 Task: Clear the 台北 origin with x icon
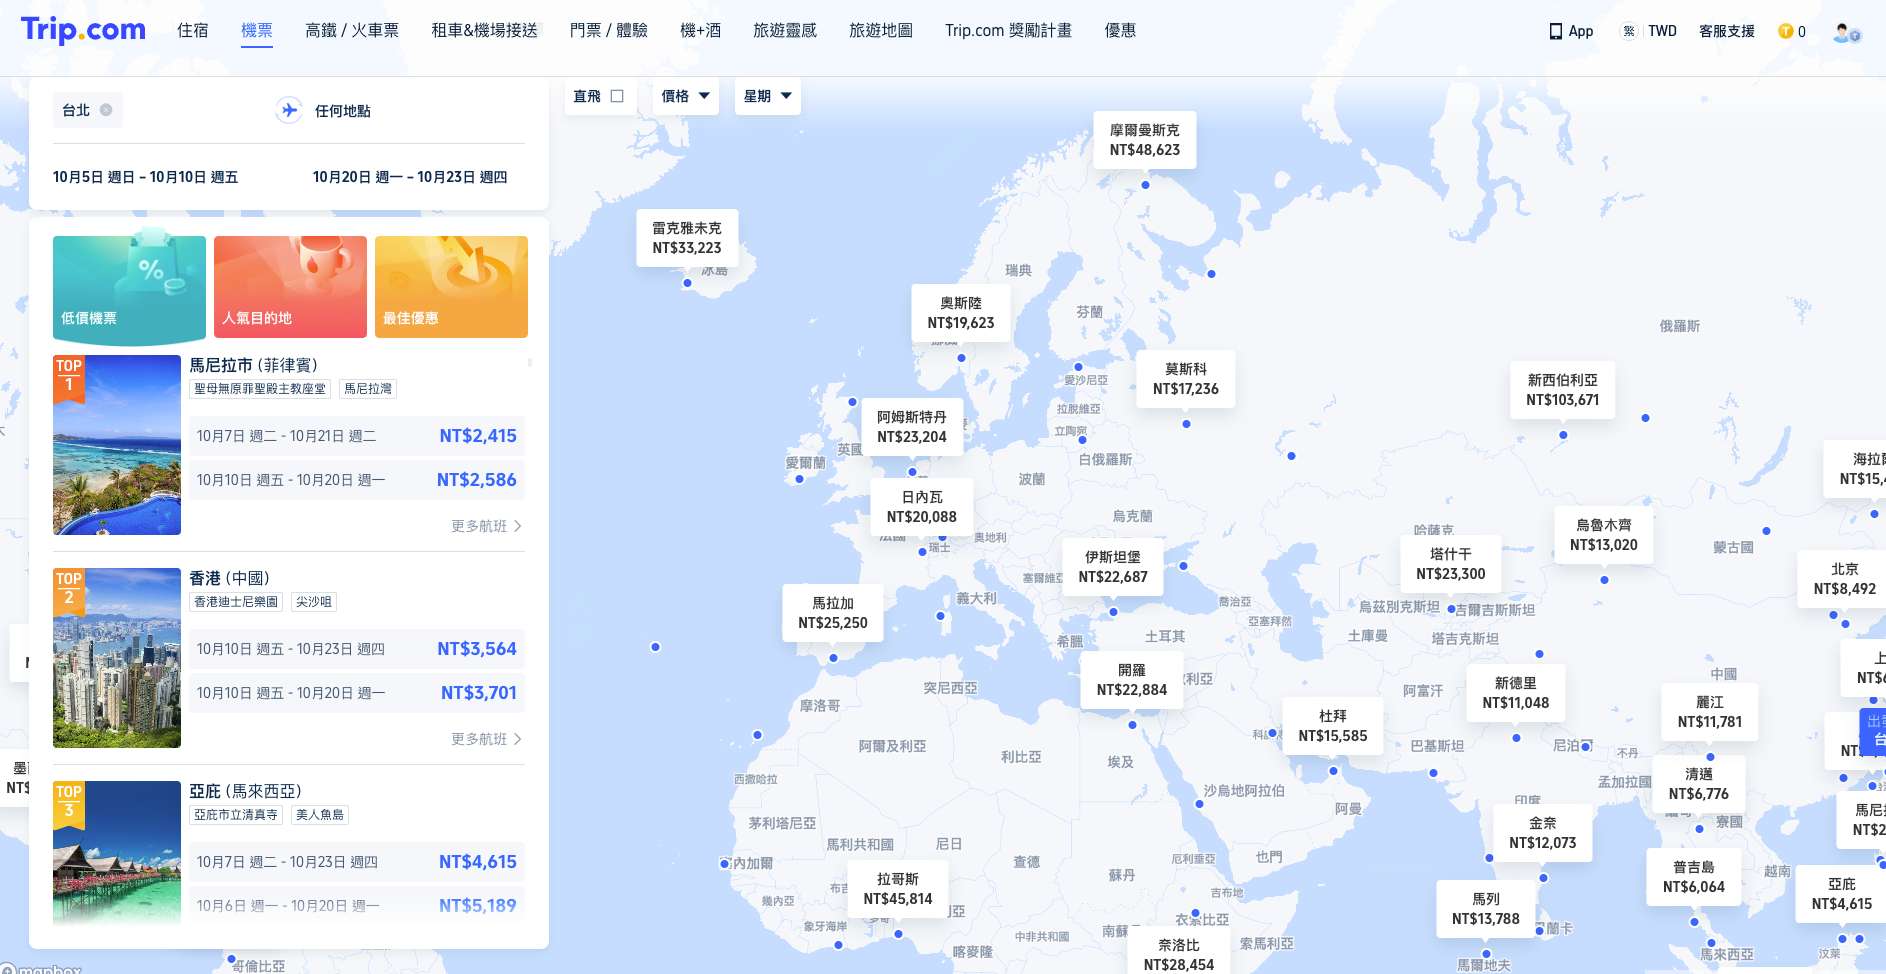106,110
